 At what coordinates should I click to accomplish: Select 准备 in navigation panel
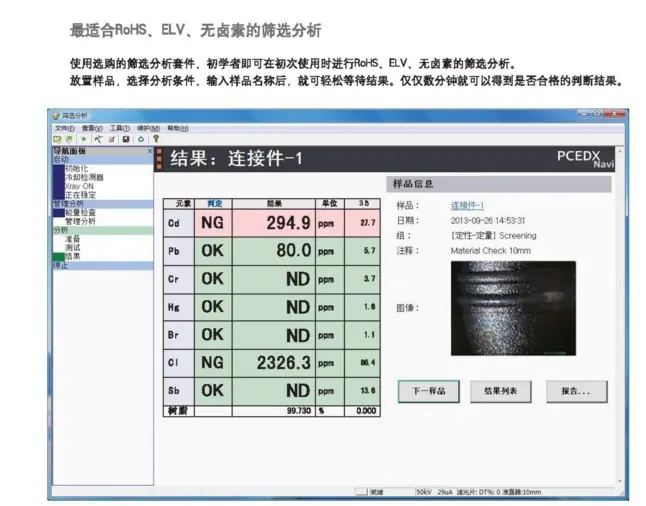[73, 239]
